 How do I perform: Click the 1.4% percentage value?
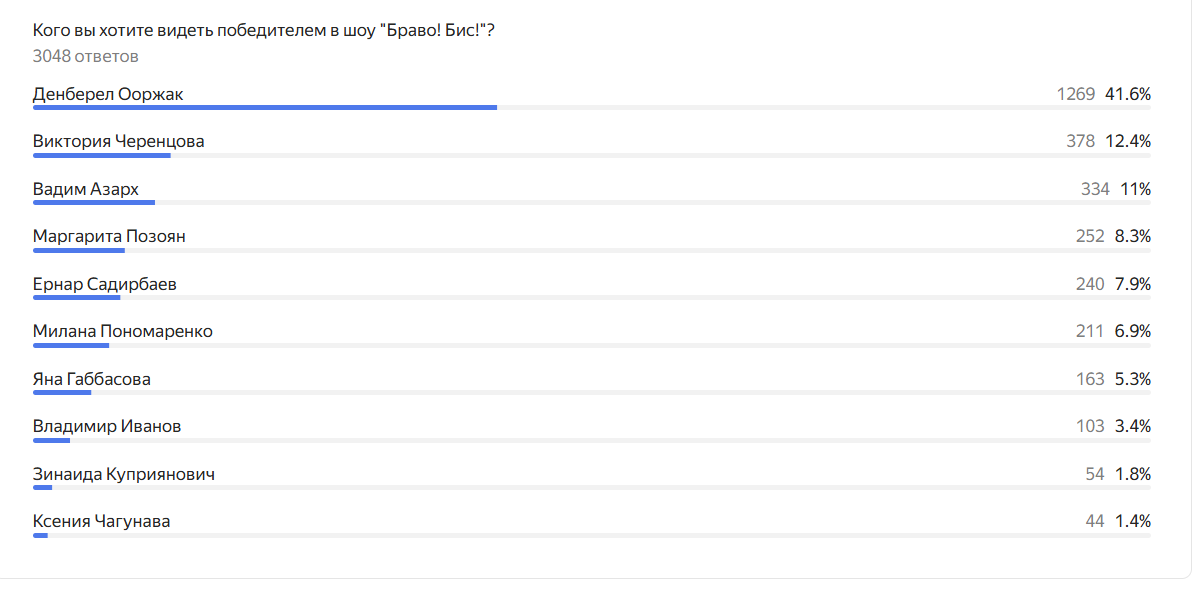click(1133, 521)
